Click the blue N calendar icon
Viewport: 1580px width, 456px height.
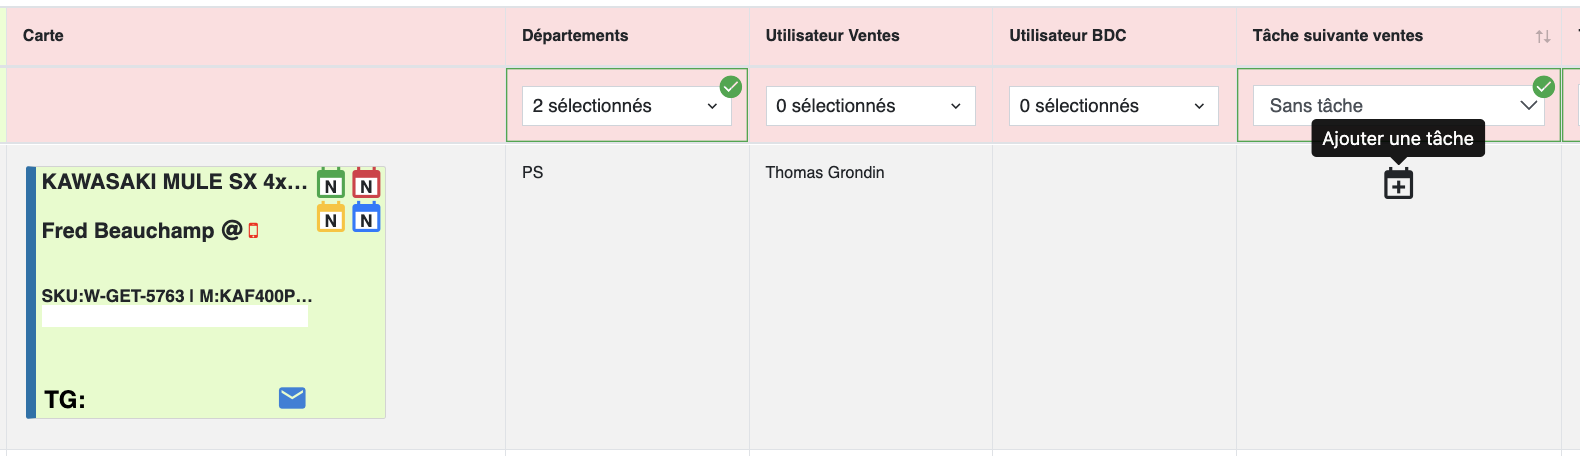[x=366, y=217]
